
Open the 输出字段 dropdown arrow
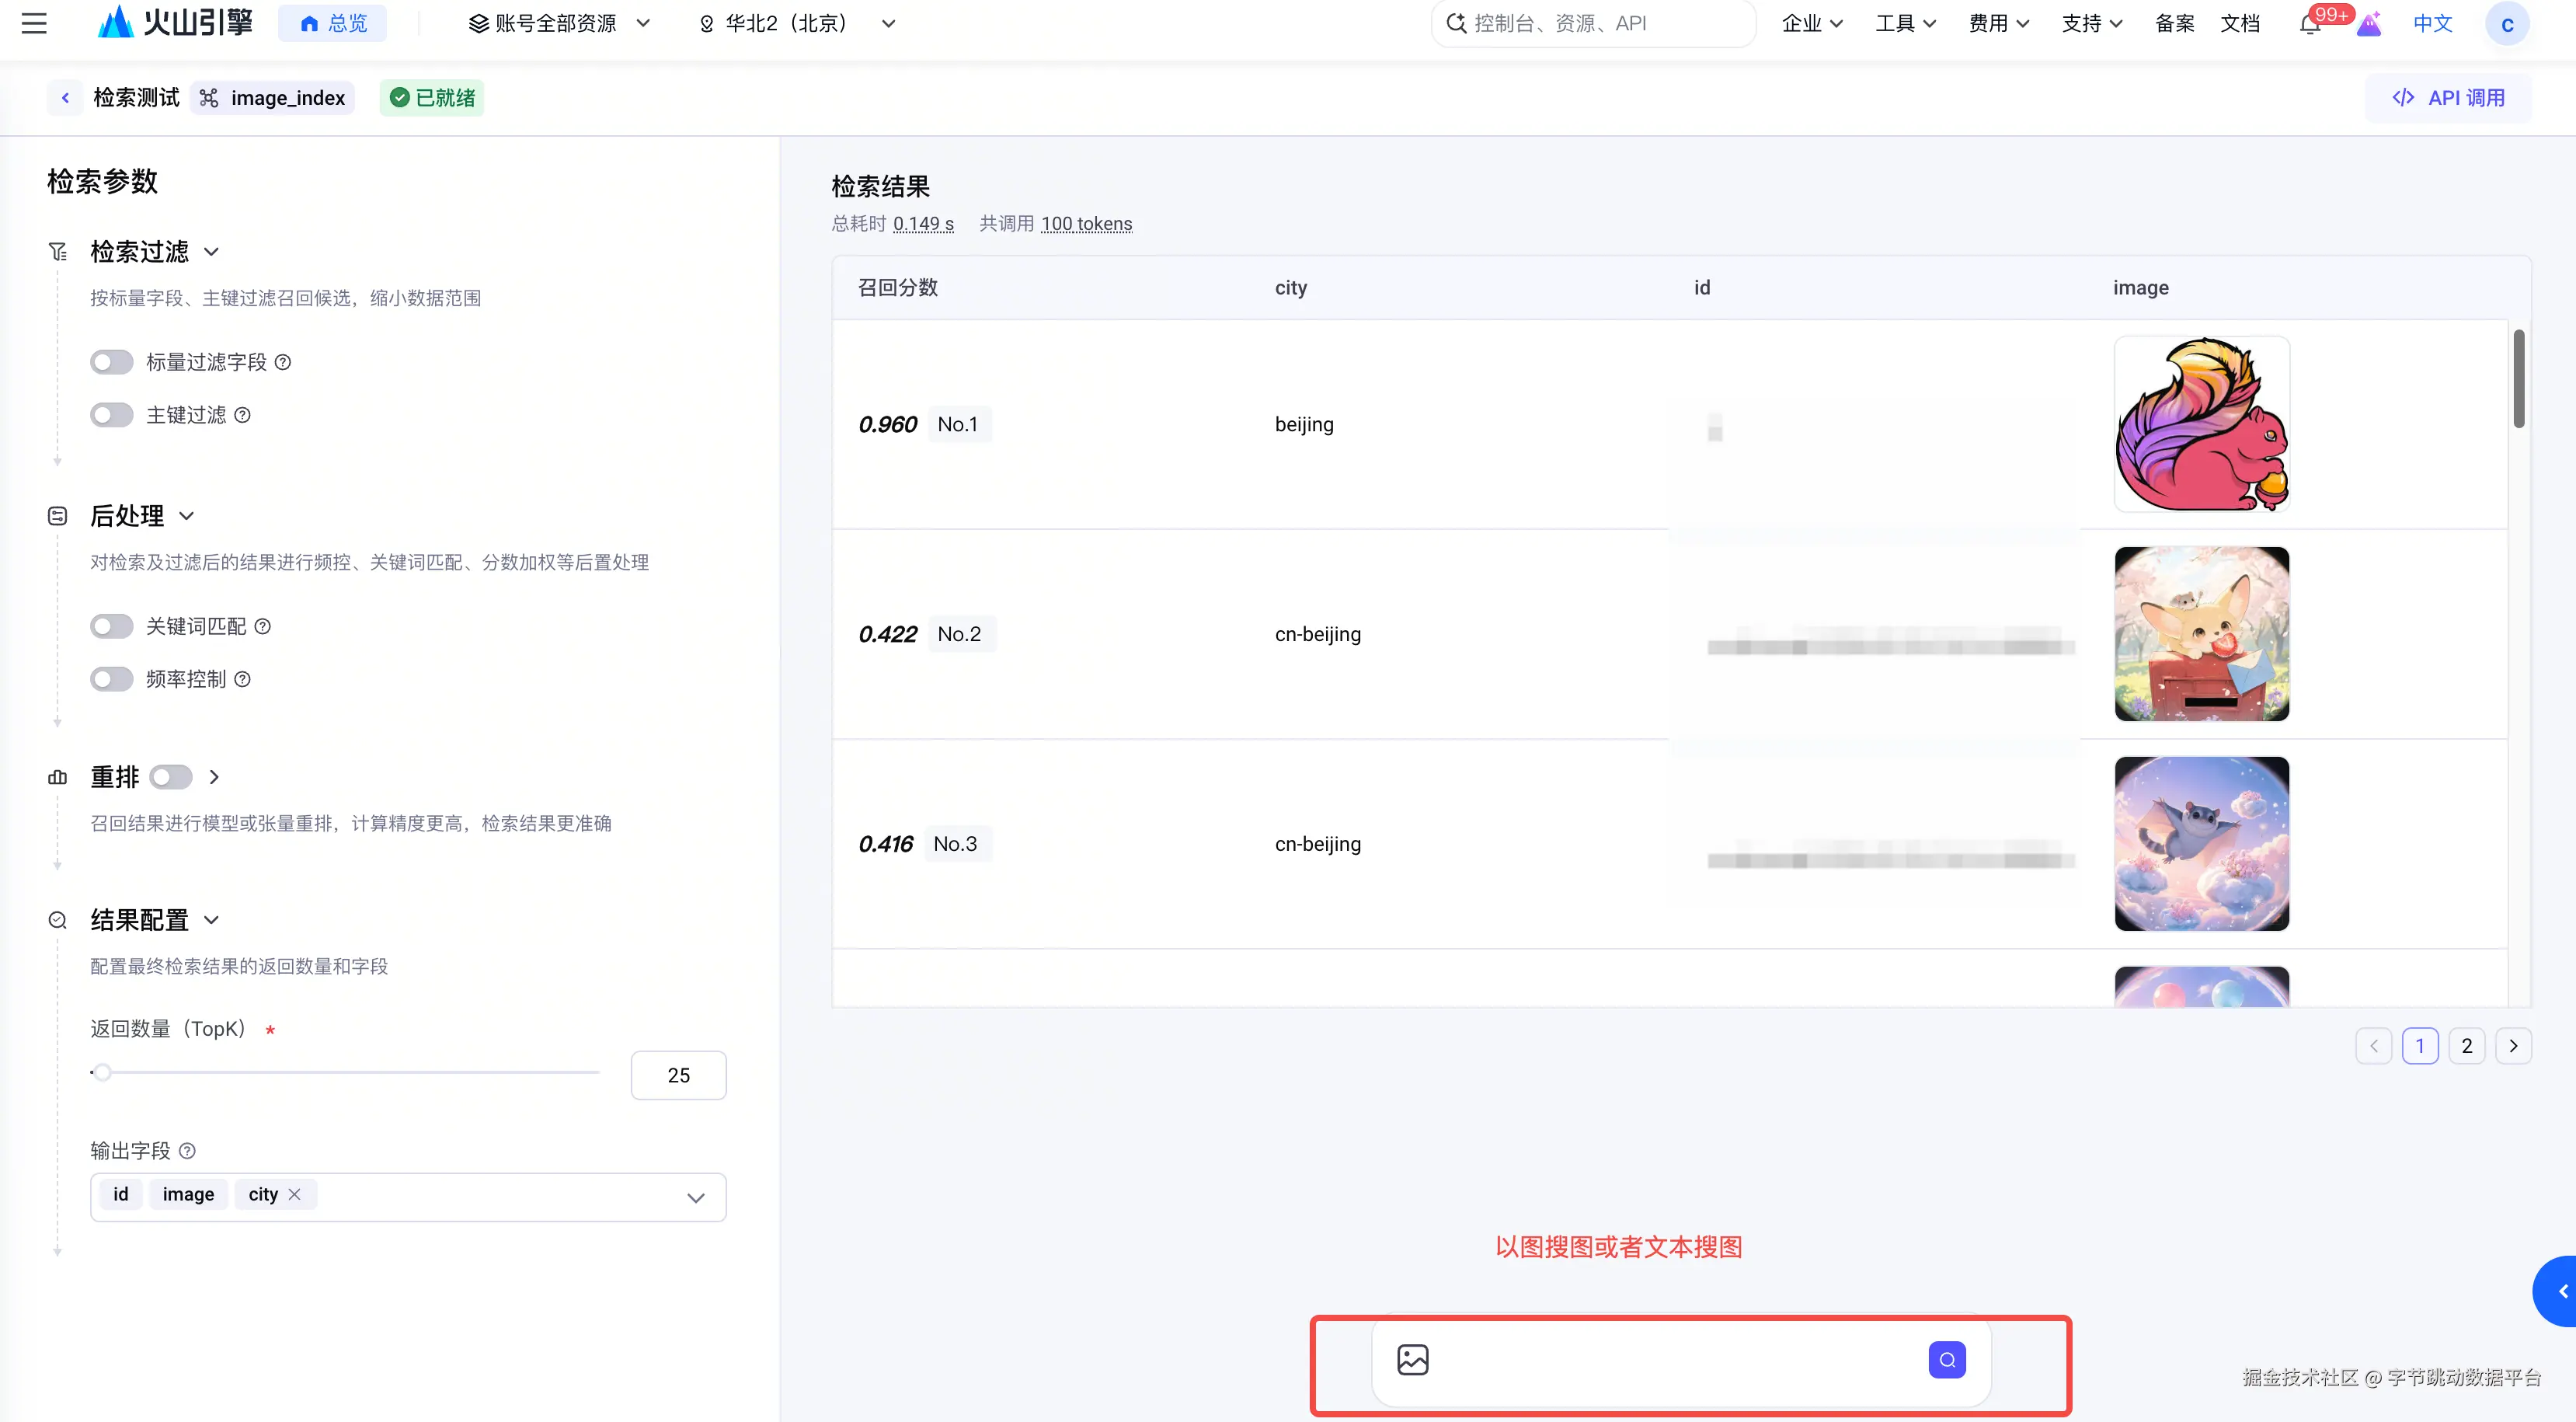[696, 1197]
